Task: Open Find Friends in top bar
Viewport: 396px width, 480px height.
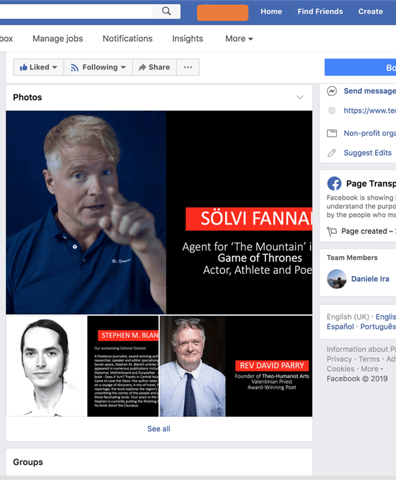Action: click(x=320, y=12)
